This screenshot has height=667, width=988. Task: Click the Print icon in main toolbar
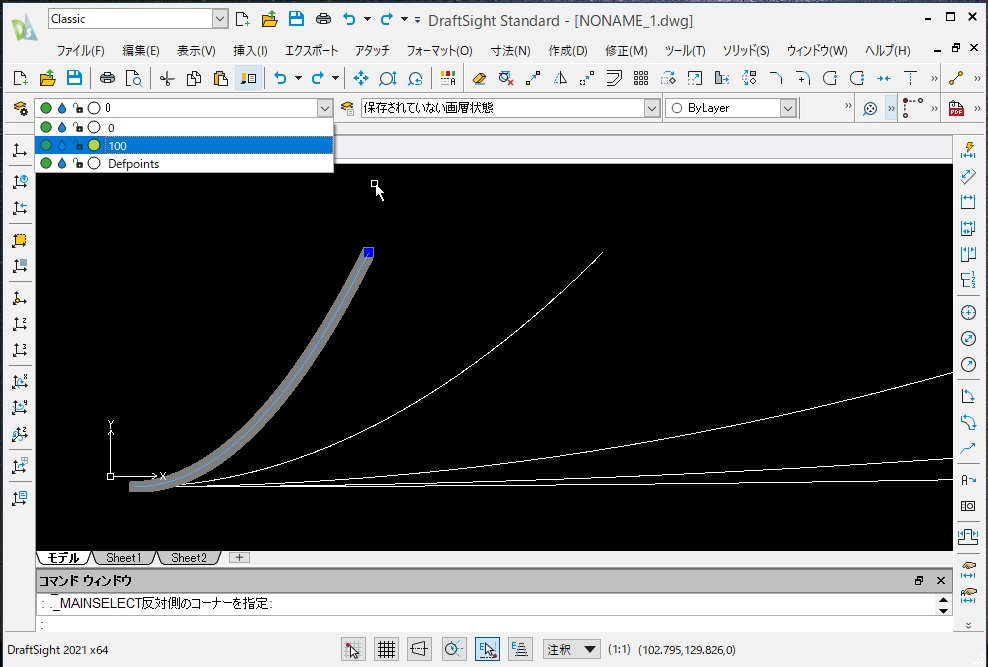pyautogui.click(x=107, y=78)
